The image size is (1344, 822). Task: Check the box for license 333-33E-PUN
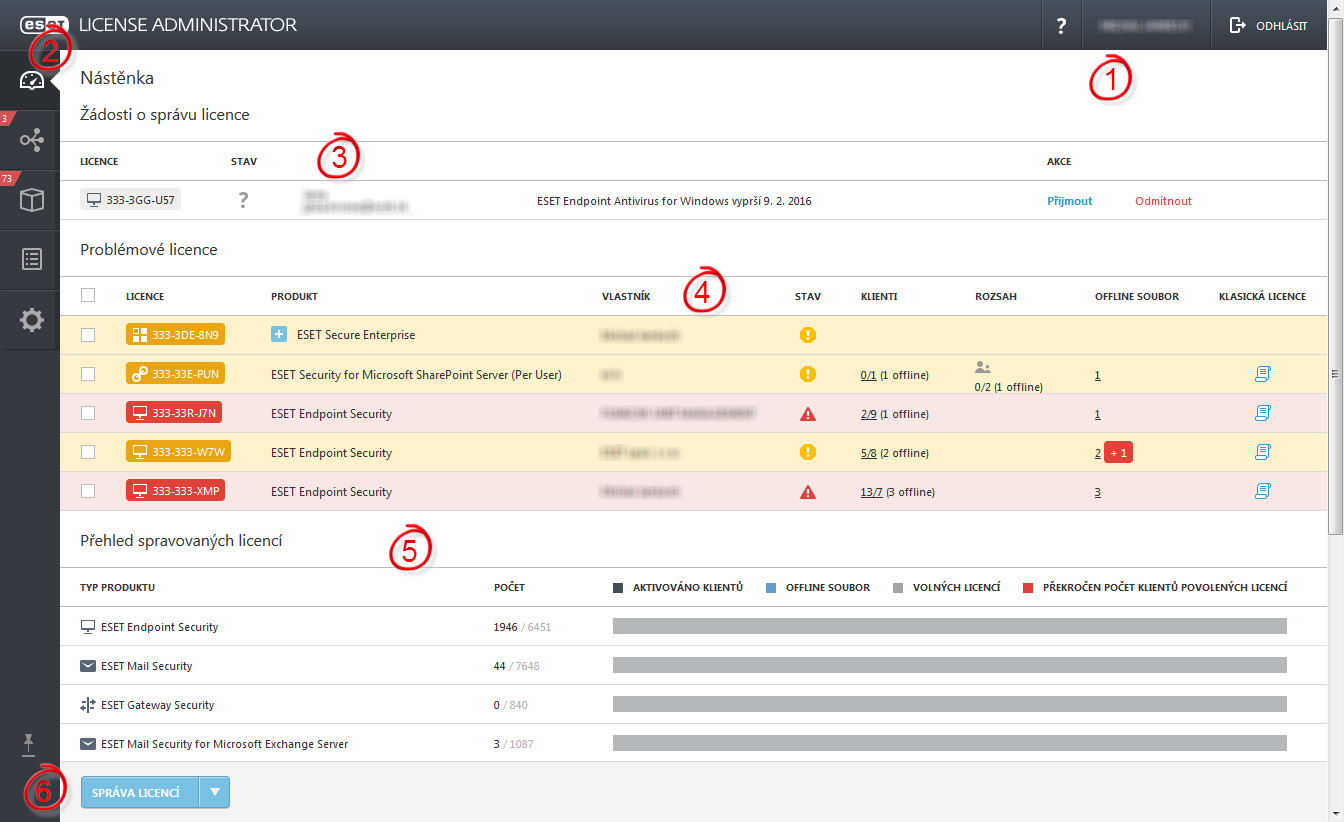[x=88, y=374]
